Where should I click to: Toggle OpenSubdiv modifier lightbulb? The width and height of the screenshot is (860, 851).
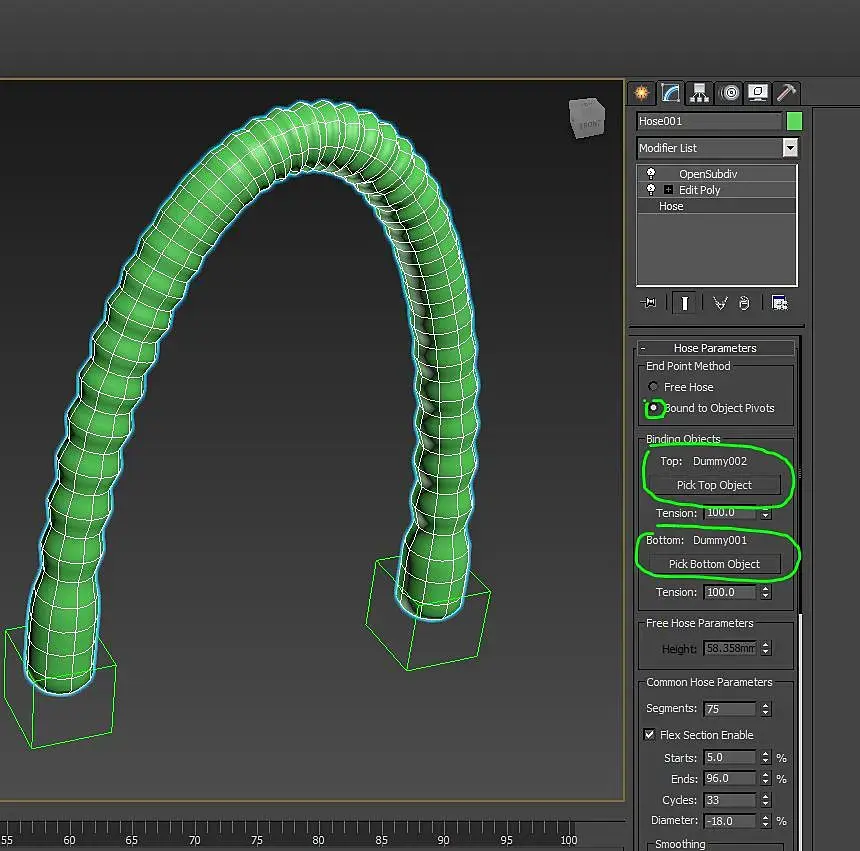[651, 174]
